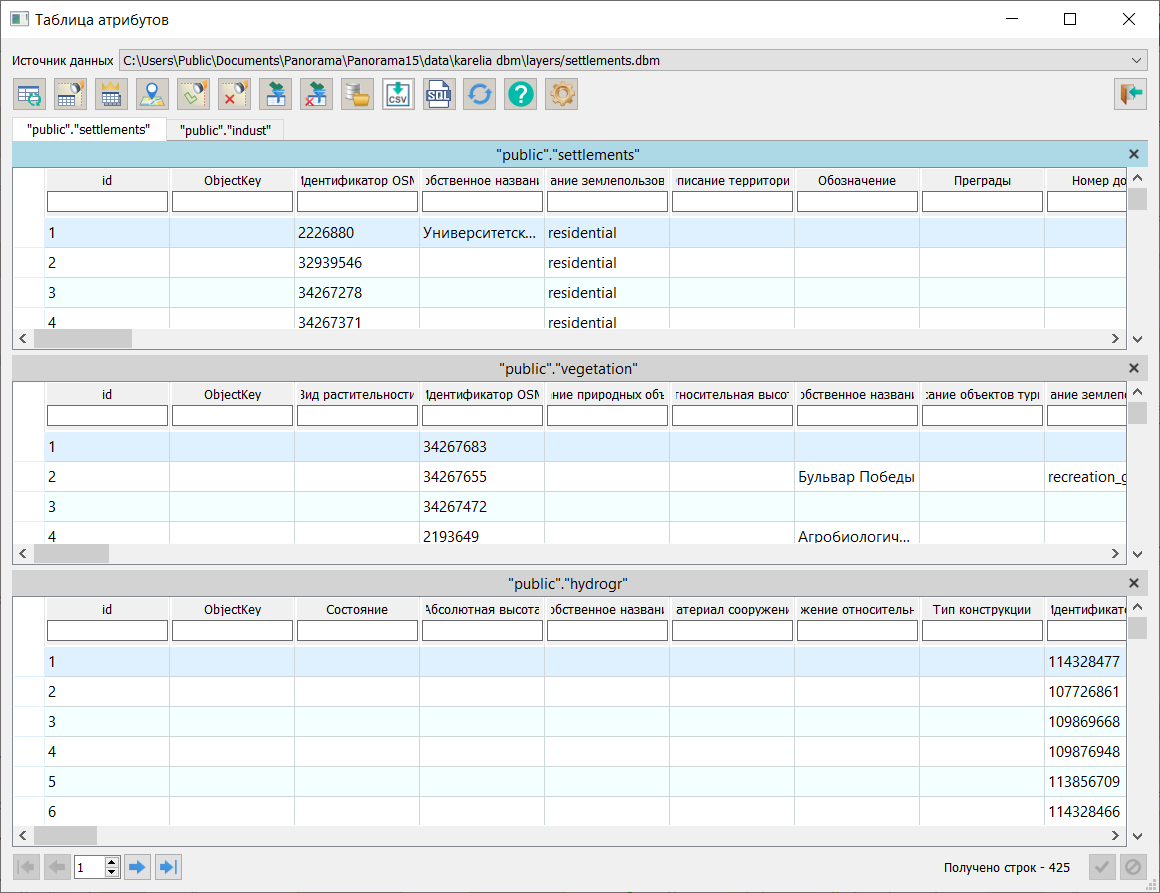
Task: Select the "public"."settlements" tab
Action: [89, 130]
